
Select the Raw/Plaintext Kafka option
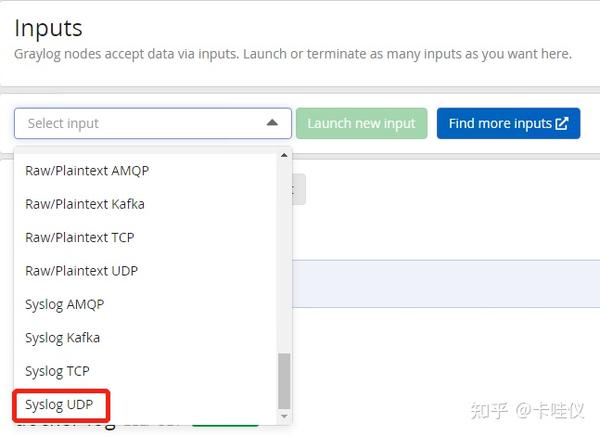[85, 204]
